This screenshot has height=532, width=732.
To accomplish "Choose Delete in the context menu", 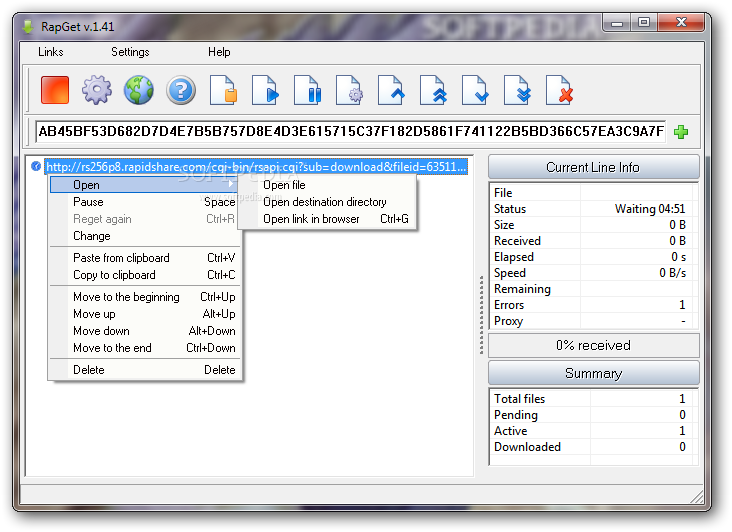I will (144, 370).
